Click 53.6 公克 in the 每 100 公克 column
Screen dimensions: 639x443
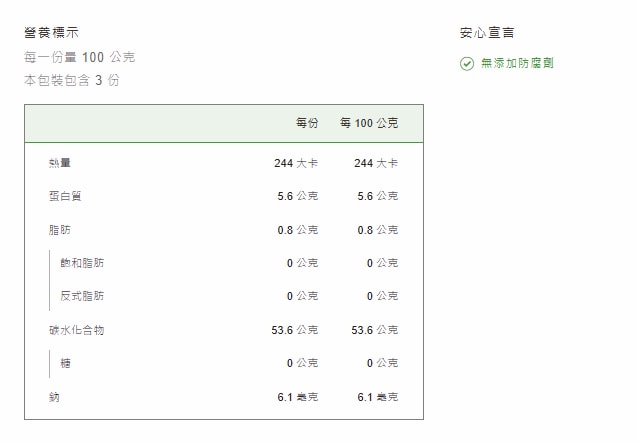[374, 330]
